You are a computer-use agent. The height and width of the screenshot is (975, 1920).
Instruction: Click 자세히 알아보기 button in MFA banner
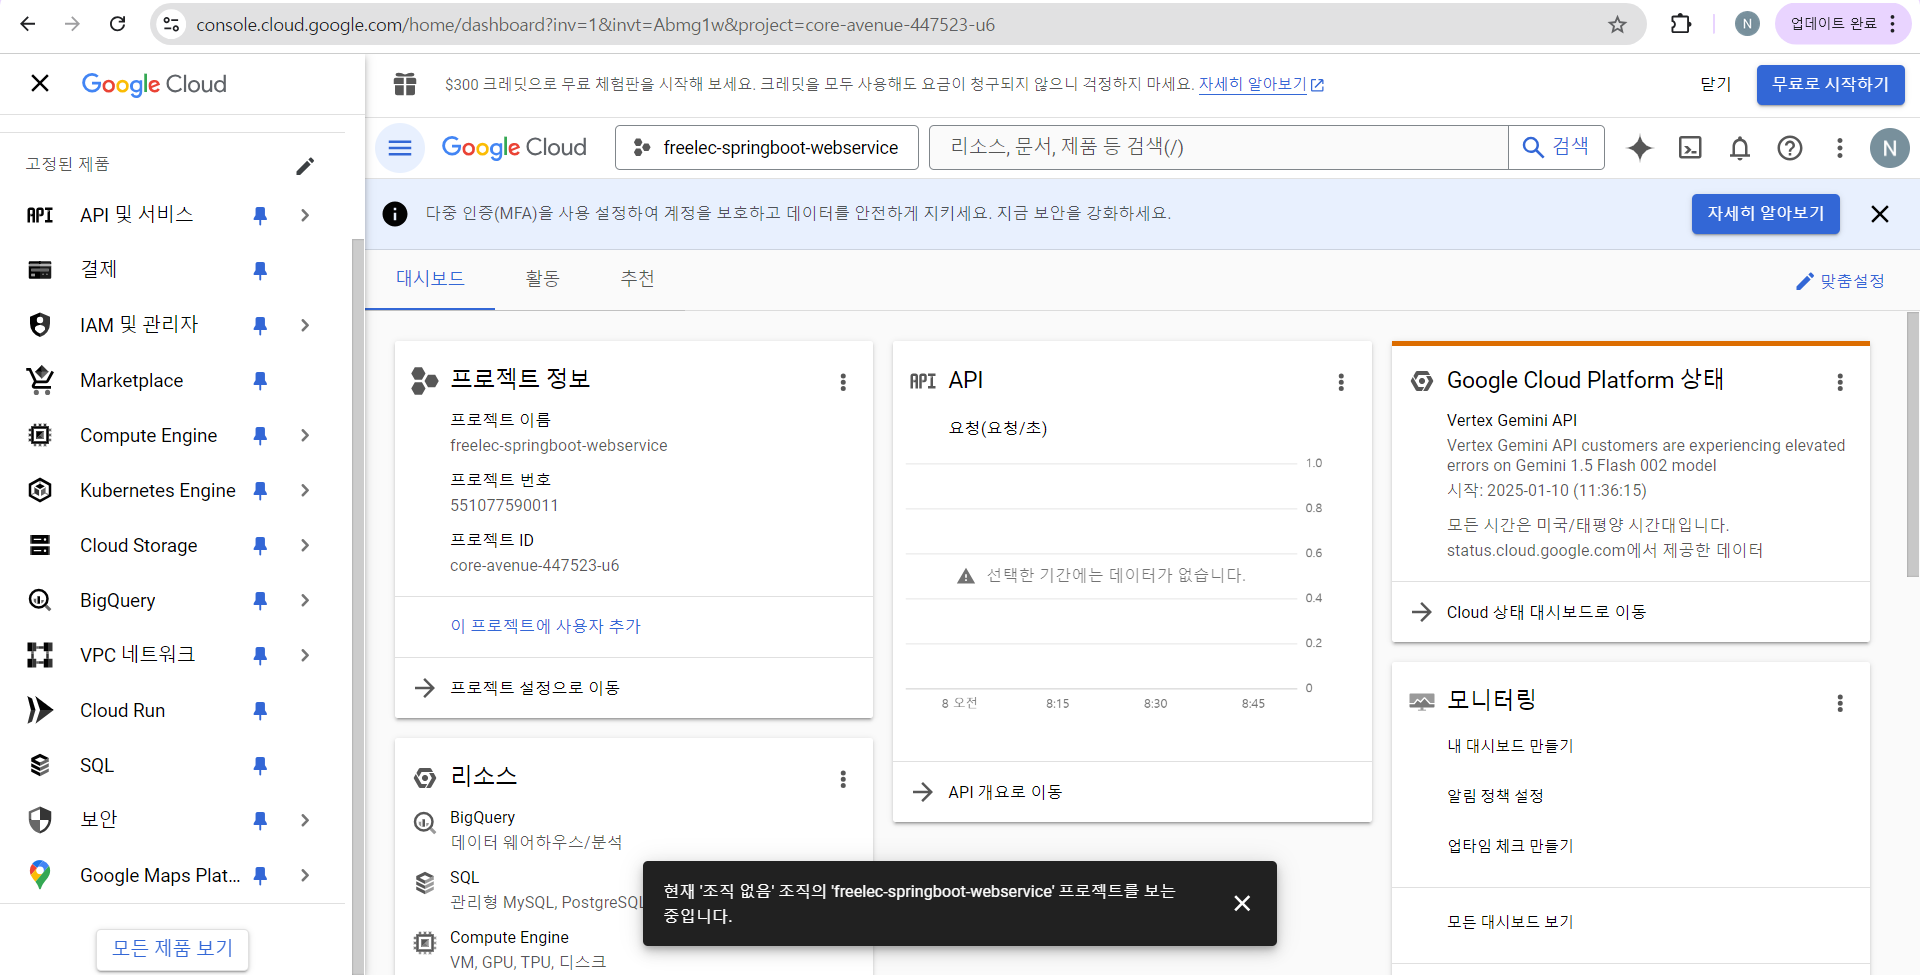(x=1766, y=214)
